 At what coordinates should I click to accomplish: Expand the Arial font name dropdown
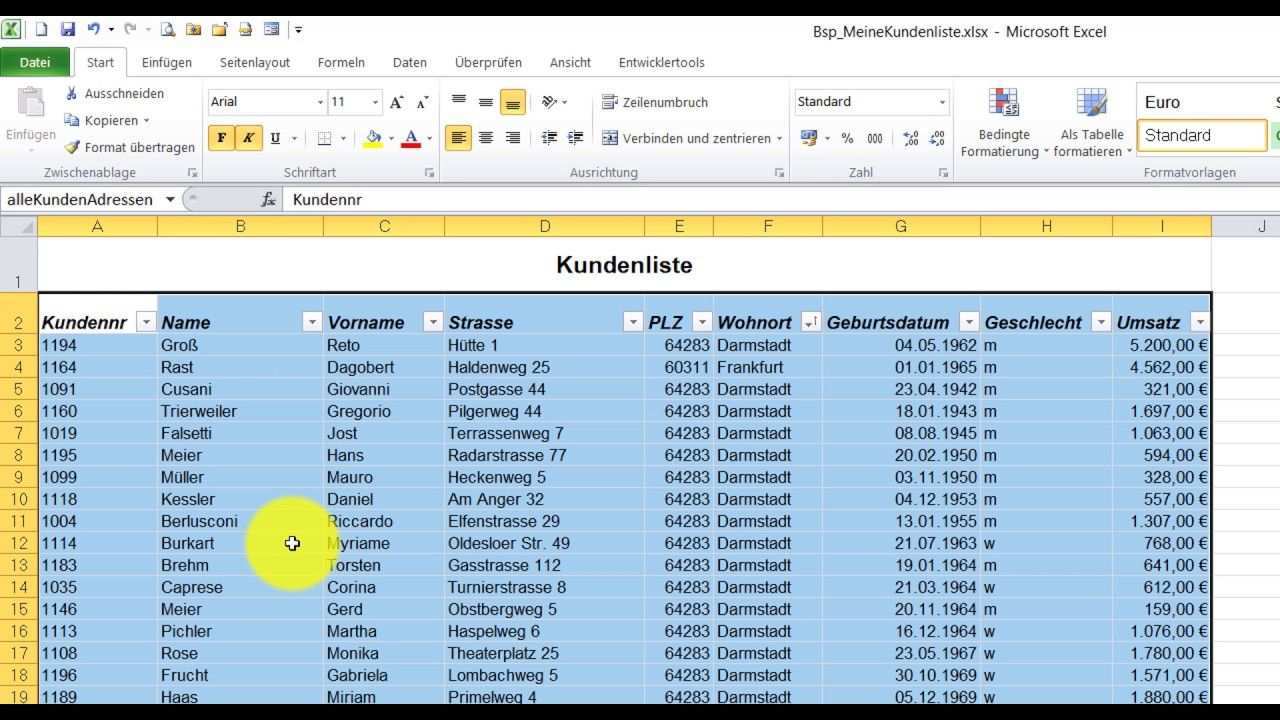[x=320, y=102]
